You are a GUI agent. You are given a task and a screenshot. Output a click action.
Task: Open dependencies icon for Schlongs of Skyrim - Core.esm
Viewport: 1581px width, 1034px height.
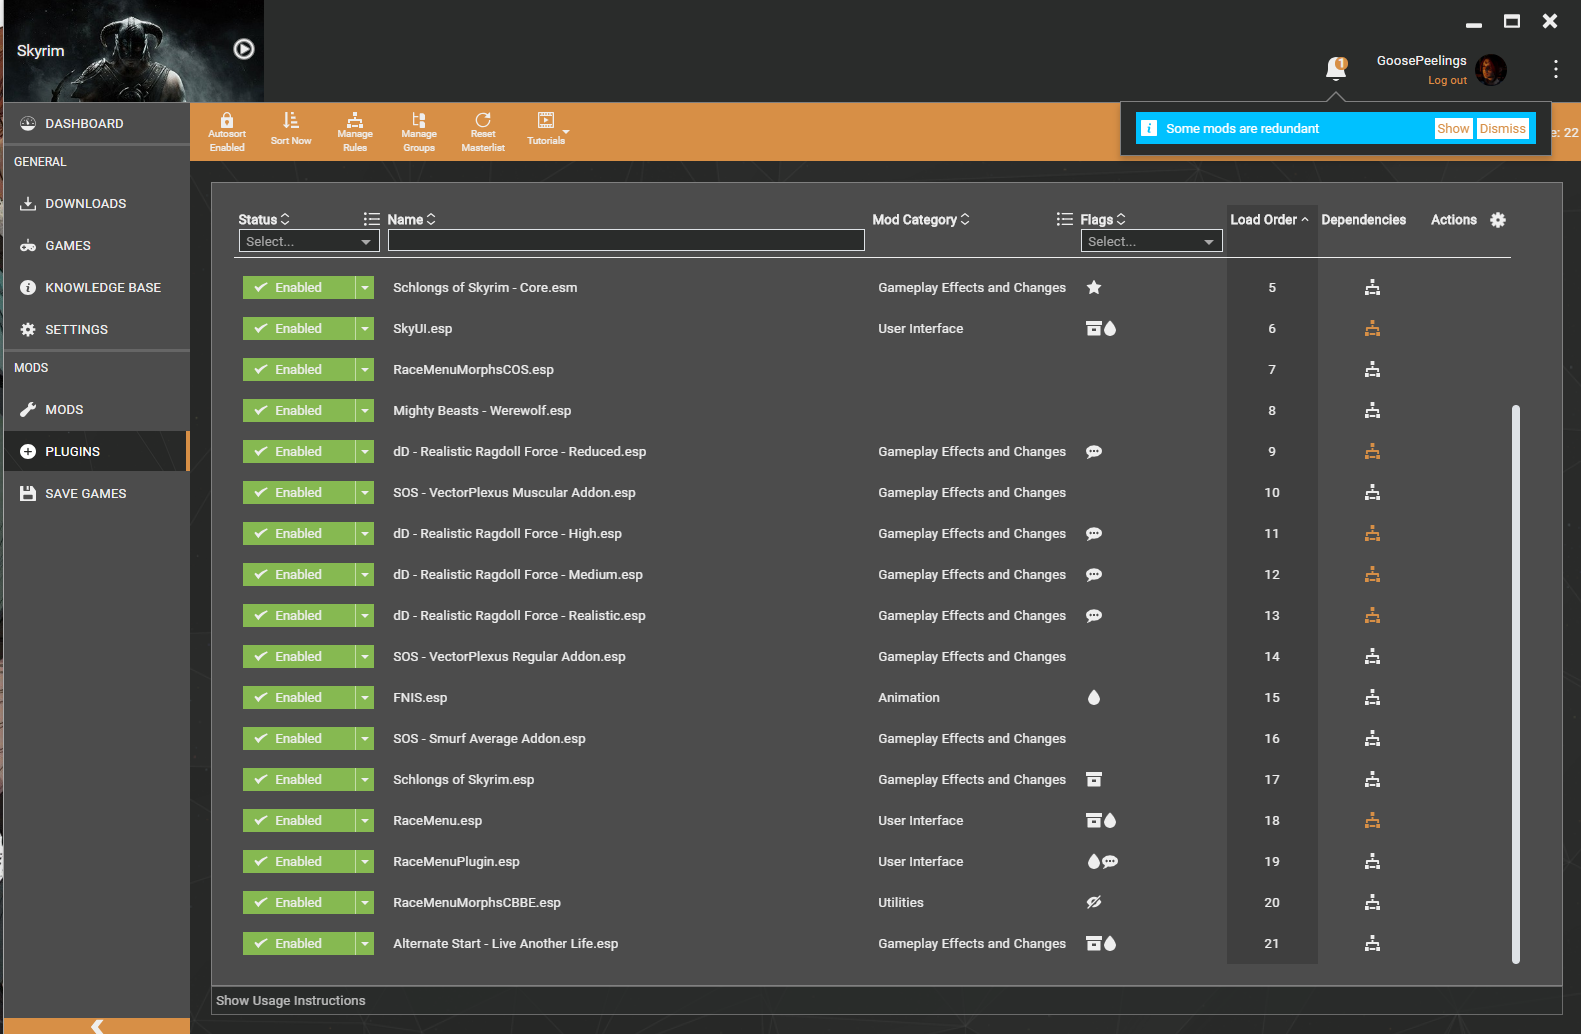(1372, 288)
